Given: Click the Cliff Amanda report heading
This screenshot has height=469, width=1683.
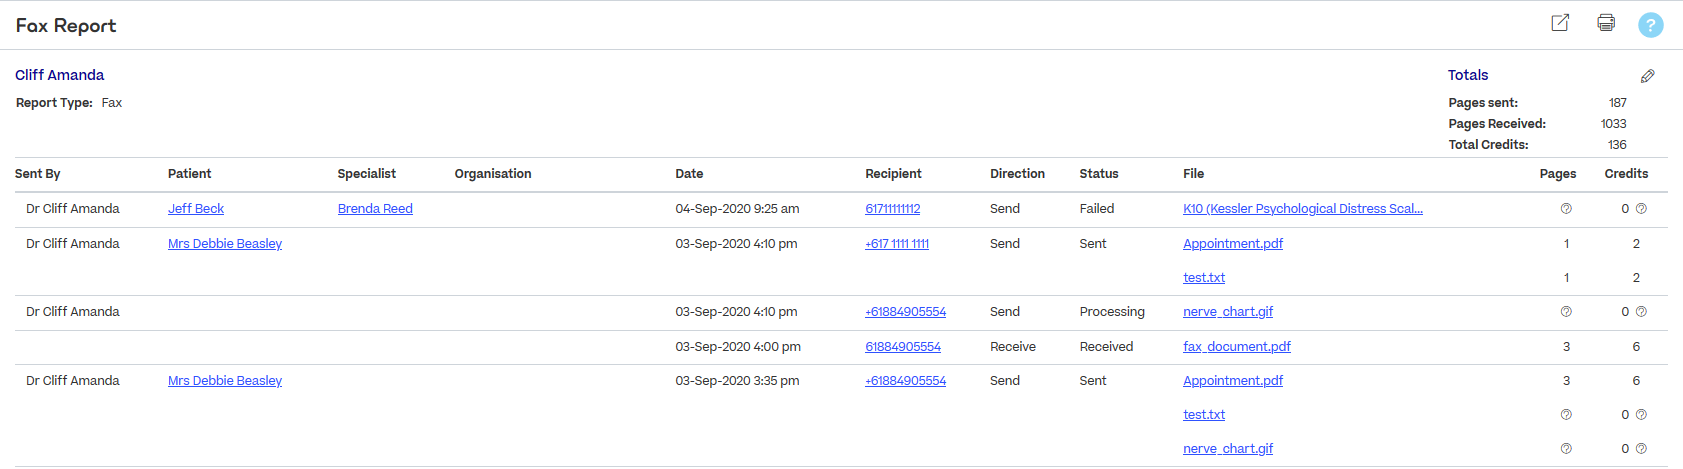Looking at the screenshot, I should pyautogui.click(x=60, y=75).
